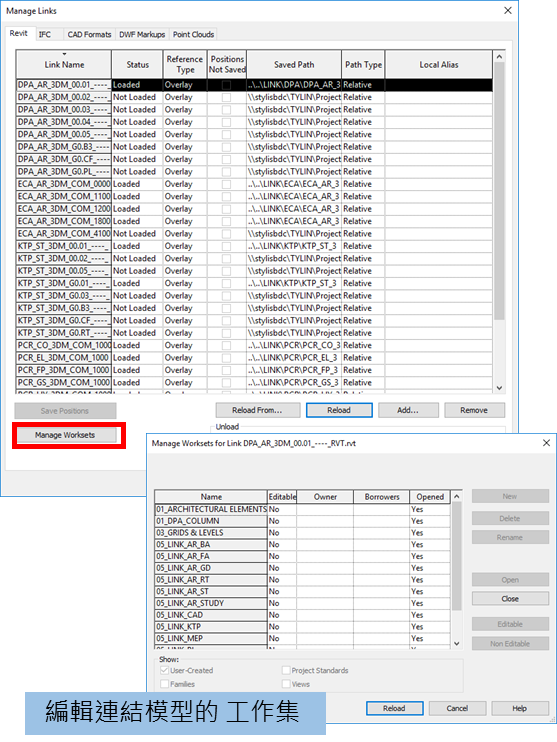Click Cancel in Manage Worksets dialog
The image size is (557, 742).
coord(457,708)
